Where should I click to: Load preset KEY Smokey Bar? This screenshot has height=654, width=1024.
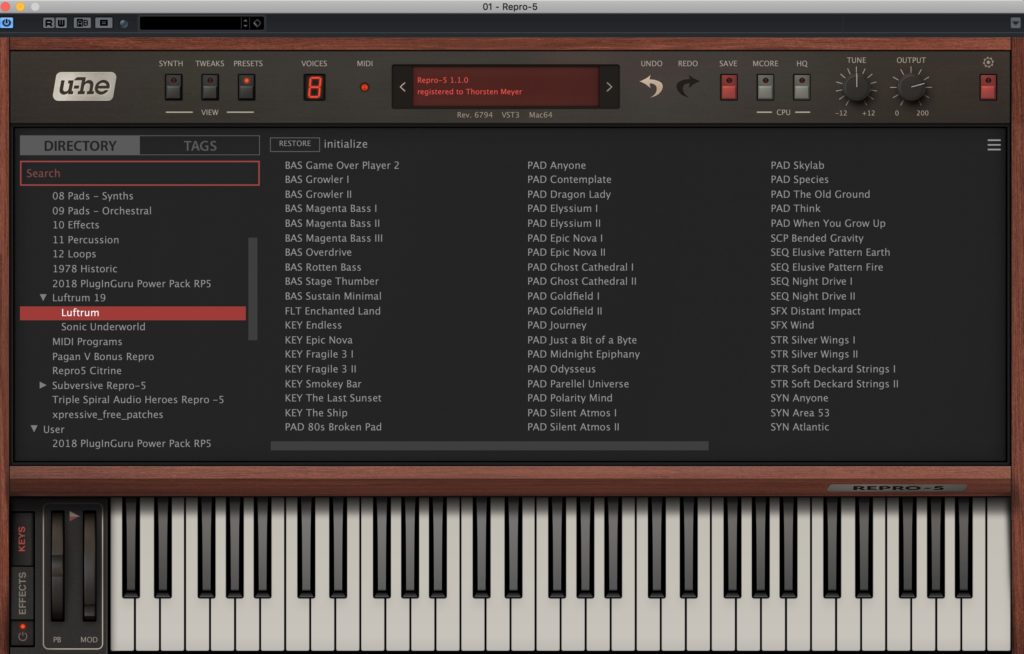(x=323, y=384)
